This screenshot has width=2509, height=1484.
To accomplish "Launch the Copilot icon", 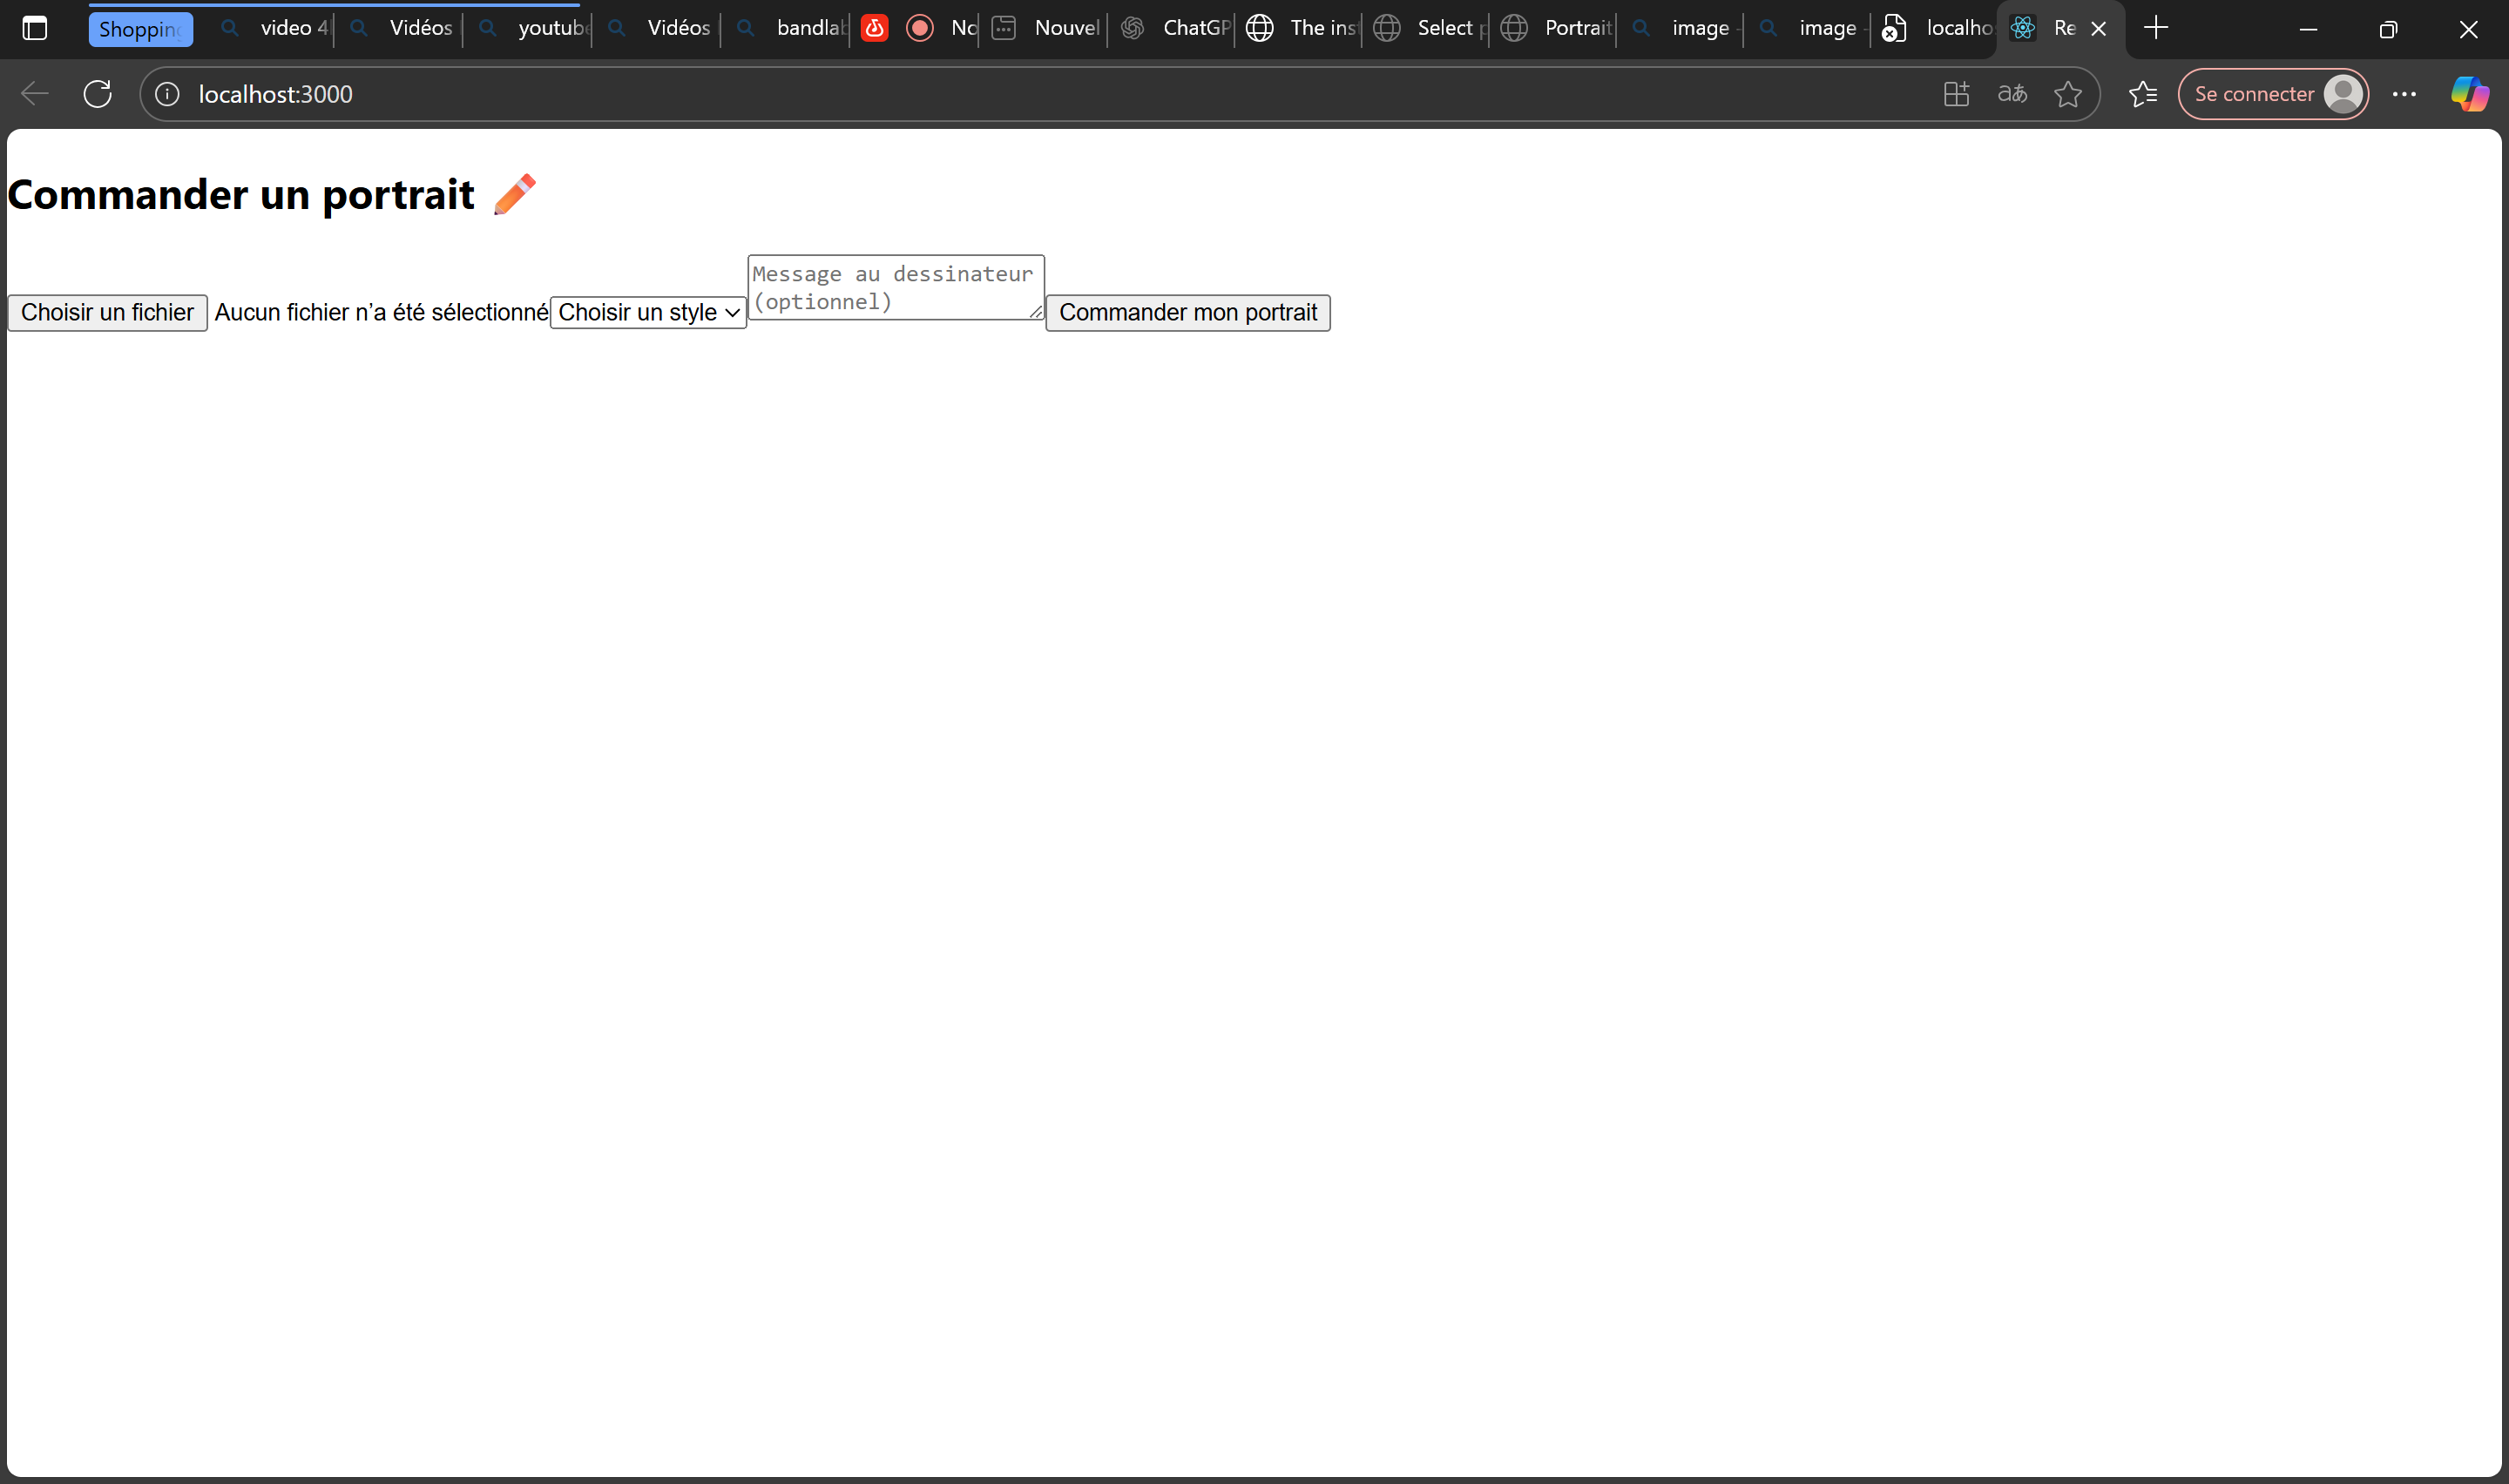I will tap(2469, 94).
